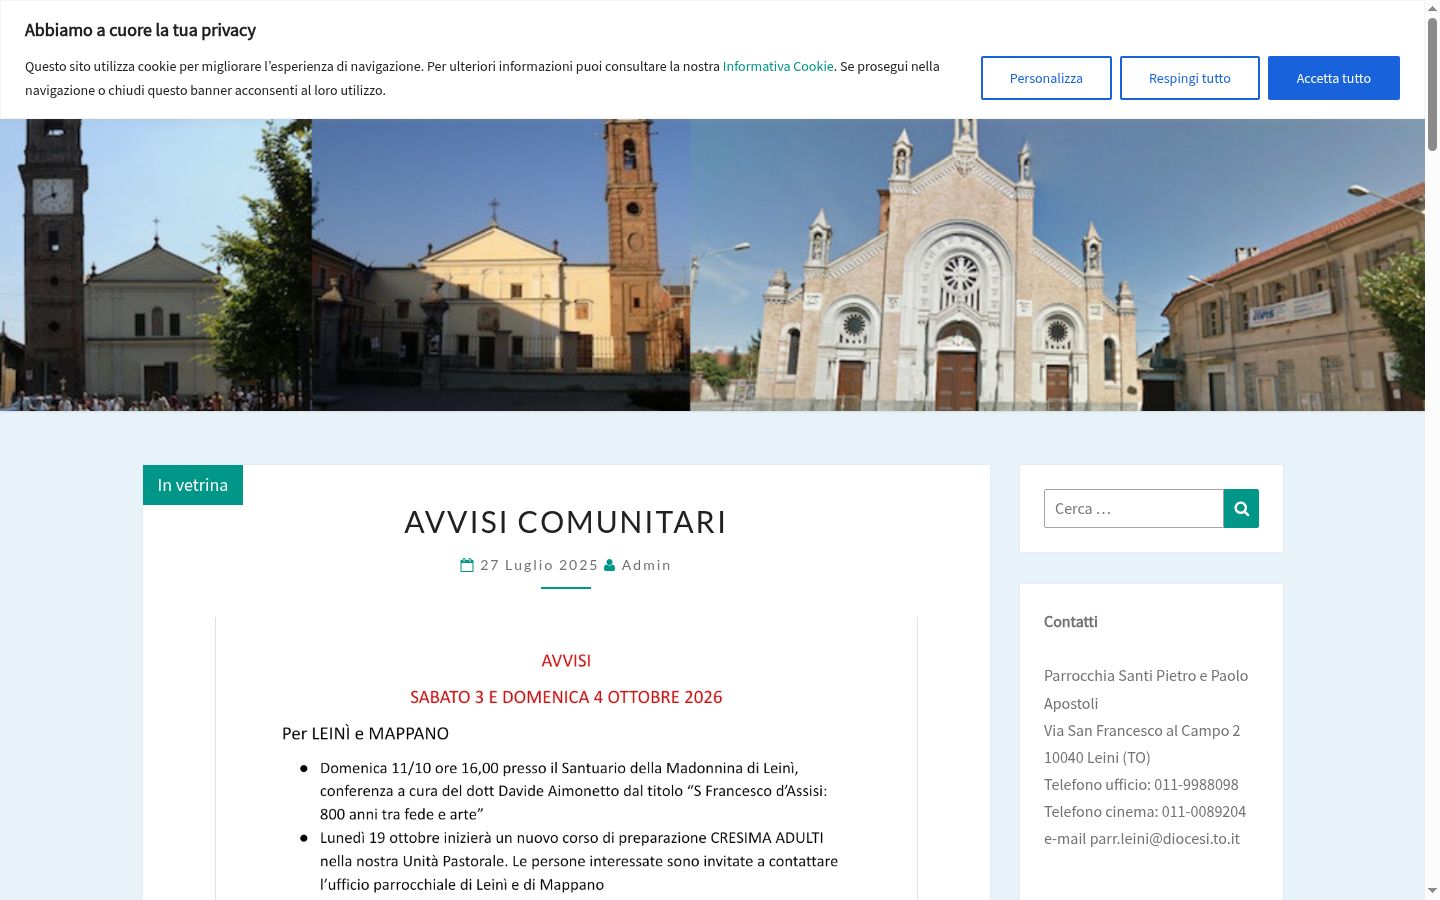
Task: Click 'SABATO 3 E DOMENICA 4 OTTOBRE 2026' heading
Action: (566, 697)
